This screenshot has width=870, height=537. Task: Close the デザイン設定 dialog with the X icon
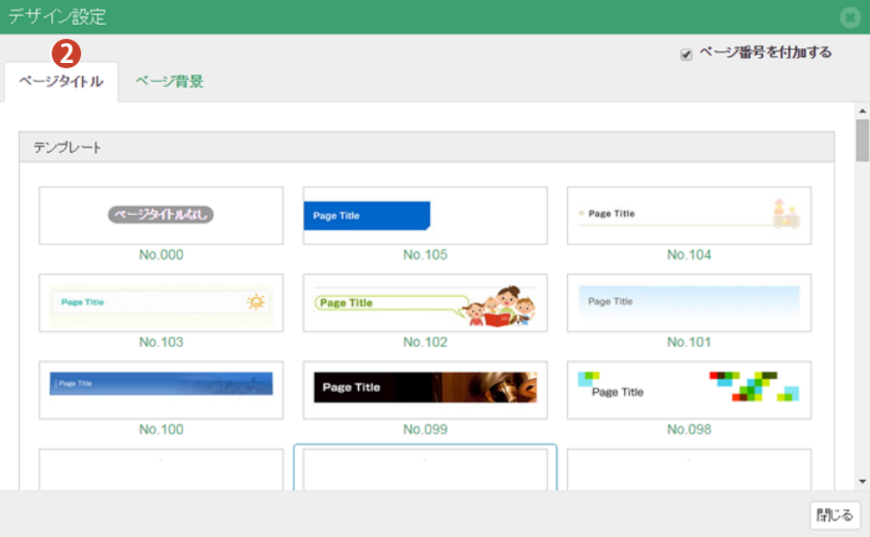(x=850, y=17)
